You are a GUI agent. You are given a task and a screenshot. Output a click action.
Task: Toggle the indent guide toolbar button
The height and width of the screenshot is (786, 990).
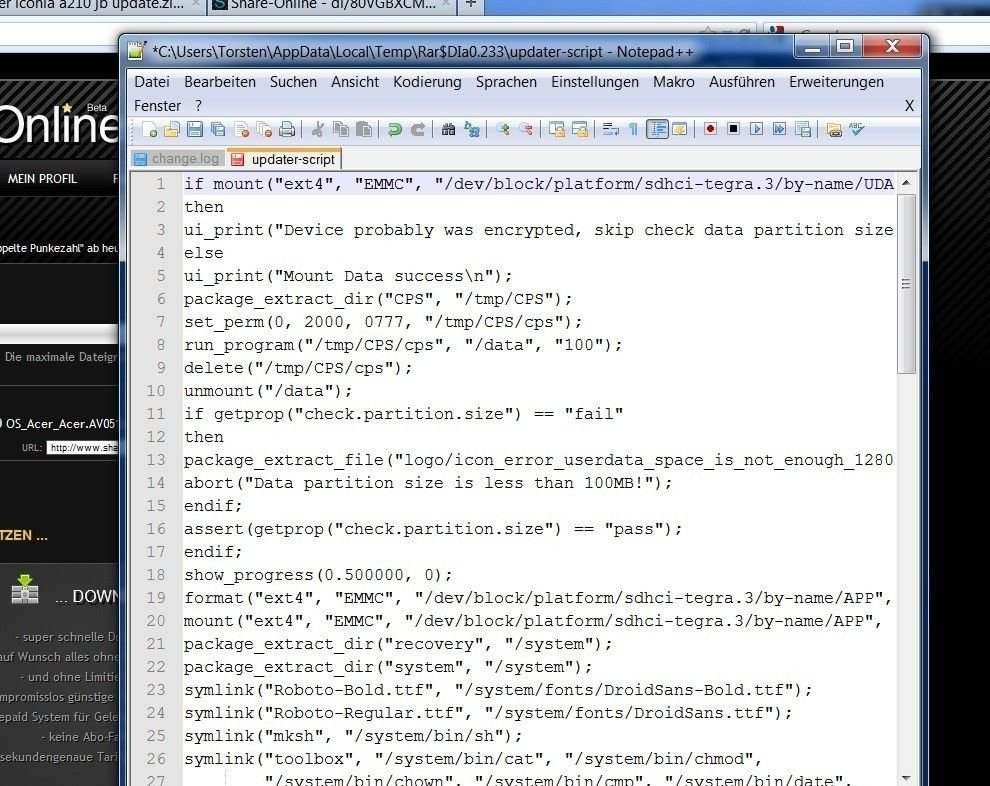657,129
